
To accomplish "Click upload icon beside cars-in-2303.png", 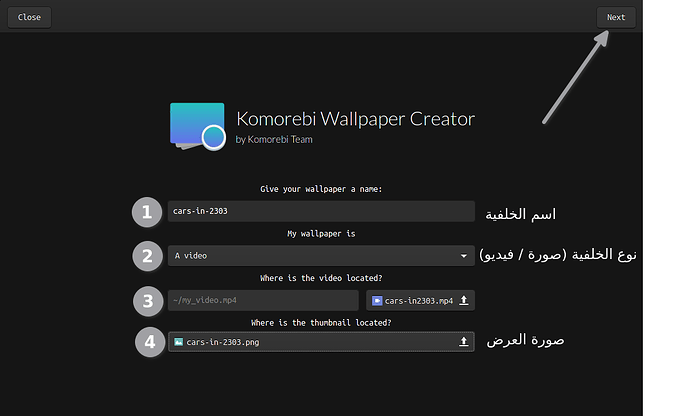I will (463, 342).
